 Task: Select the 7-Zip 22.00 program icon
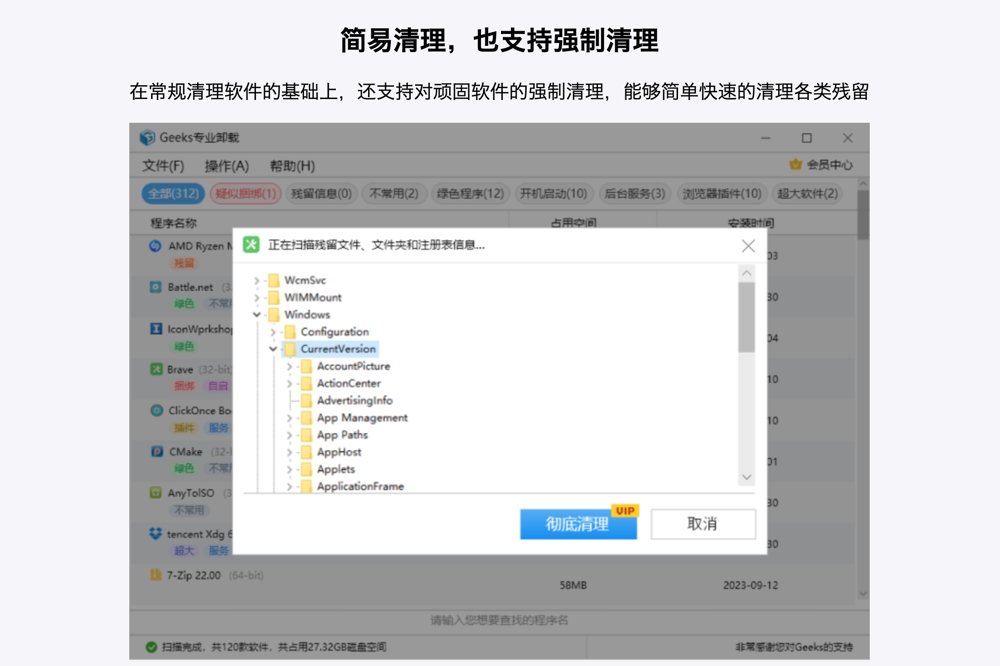click(157, 575)
